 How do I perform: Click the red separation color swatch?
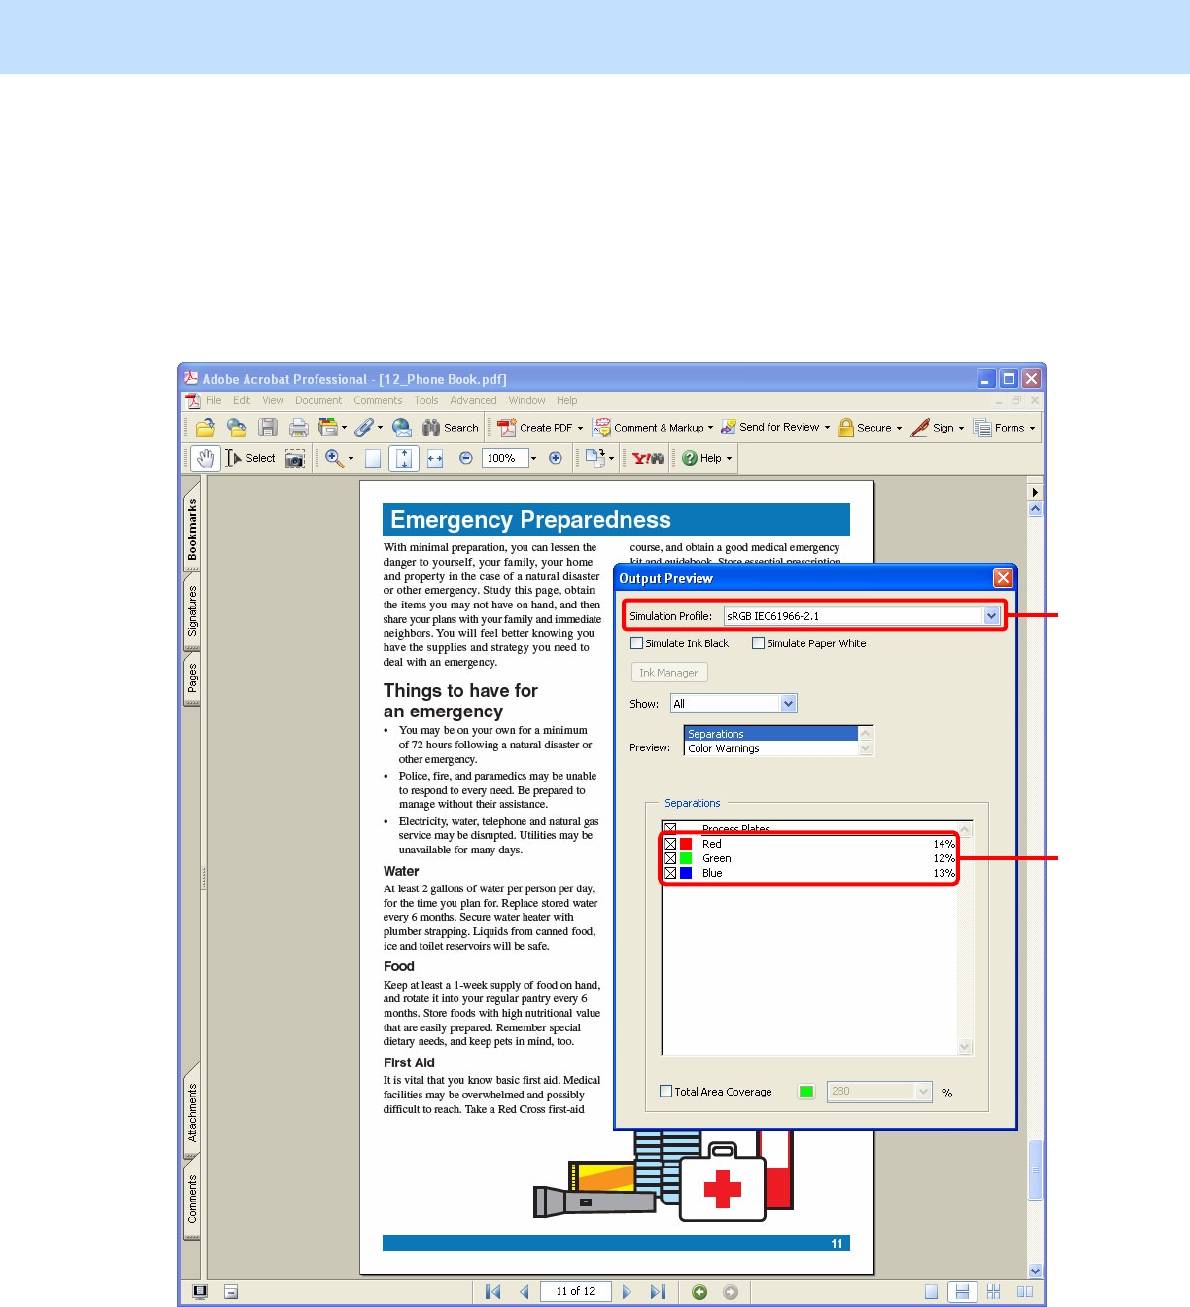tap(686, 844)
